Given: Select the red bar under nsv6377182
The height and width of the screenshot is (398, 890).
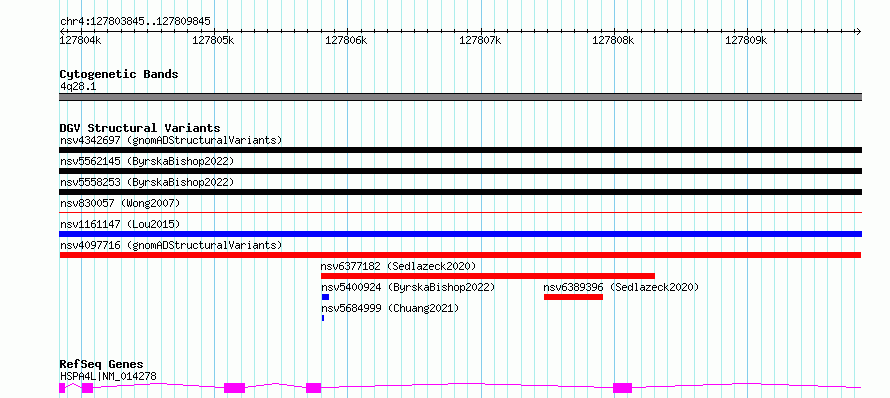Looking at the screenshot, I should pos(488,276).
